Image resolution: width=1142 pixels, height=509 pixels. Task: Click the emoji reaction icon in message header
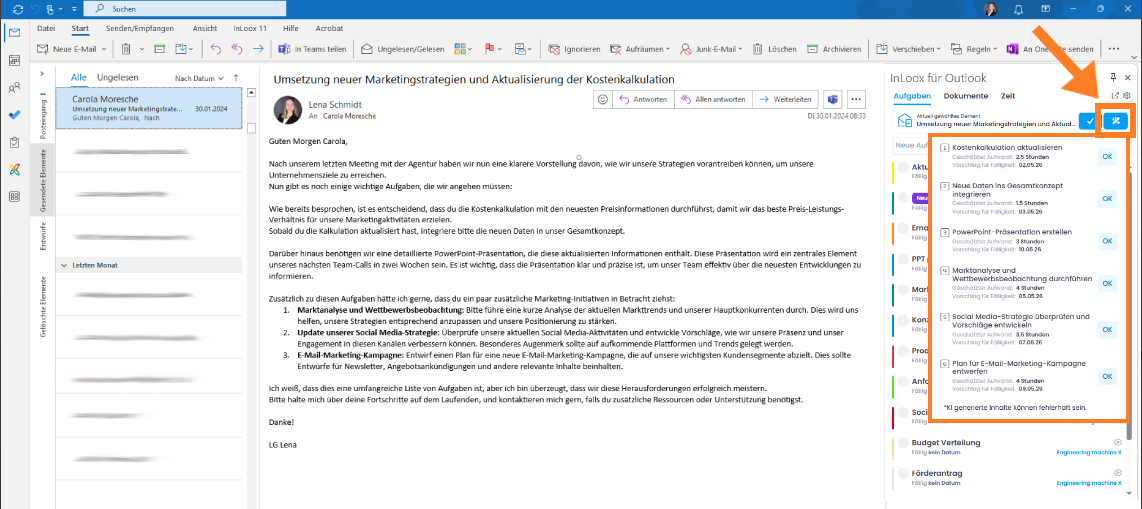(x=602, y=99)
